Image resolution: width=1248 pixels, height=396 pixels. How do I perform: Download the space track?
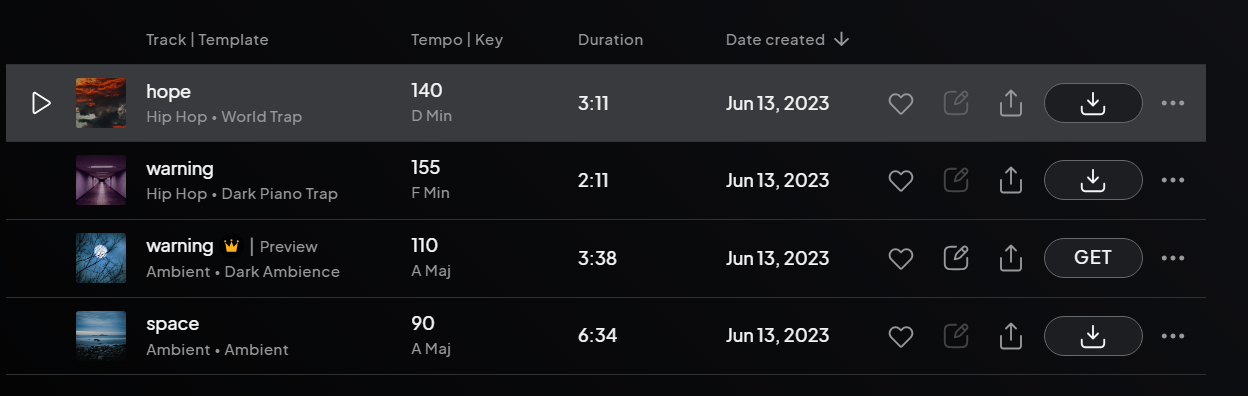pyautogui.click(x=1093, y=336)
